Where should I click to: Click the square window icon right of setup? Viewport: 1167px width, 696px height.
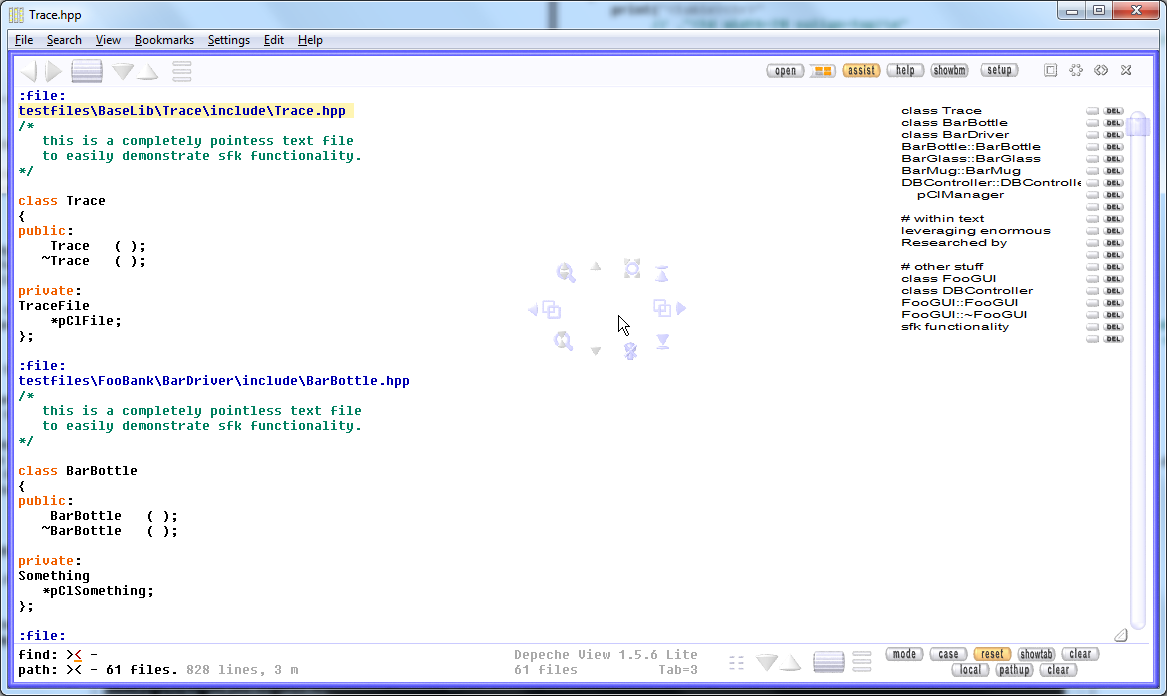1050,70
